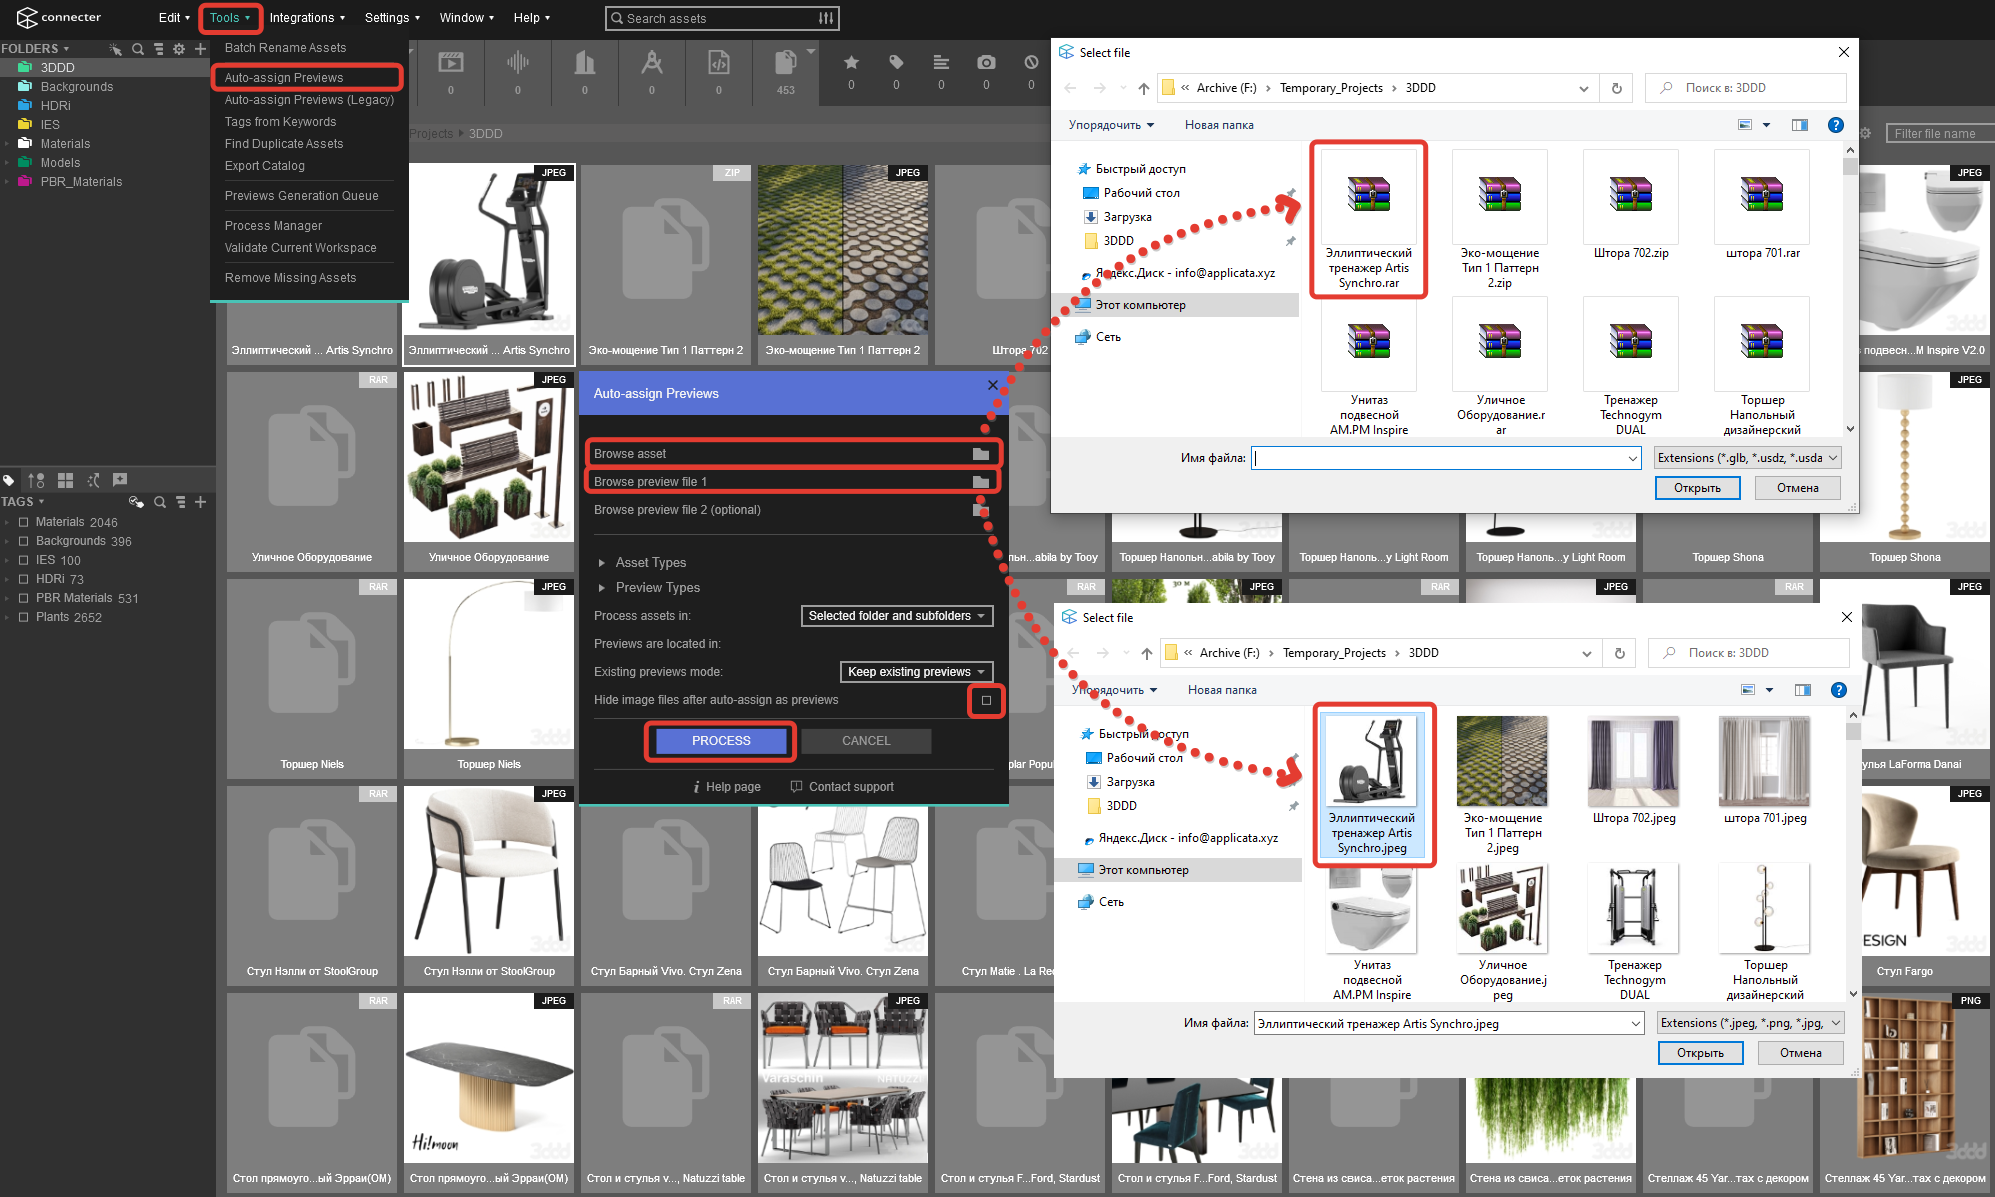The width and height of the screenshot is (1995, 1197).
Task: Enable Hide image files after auto-assign checkbox
Action: click(986, 700)
